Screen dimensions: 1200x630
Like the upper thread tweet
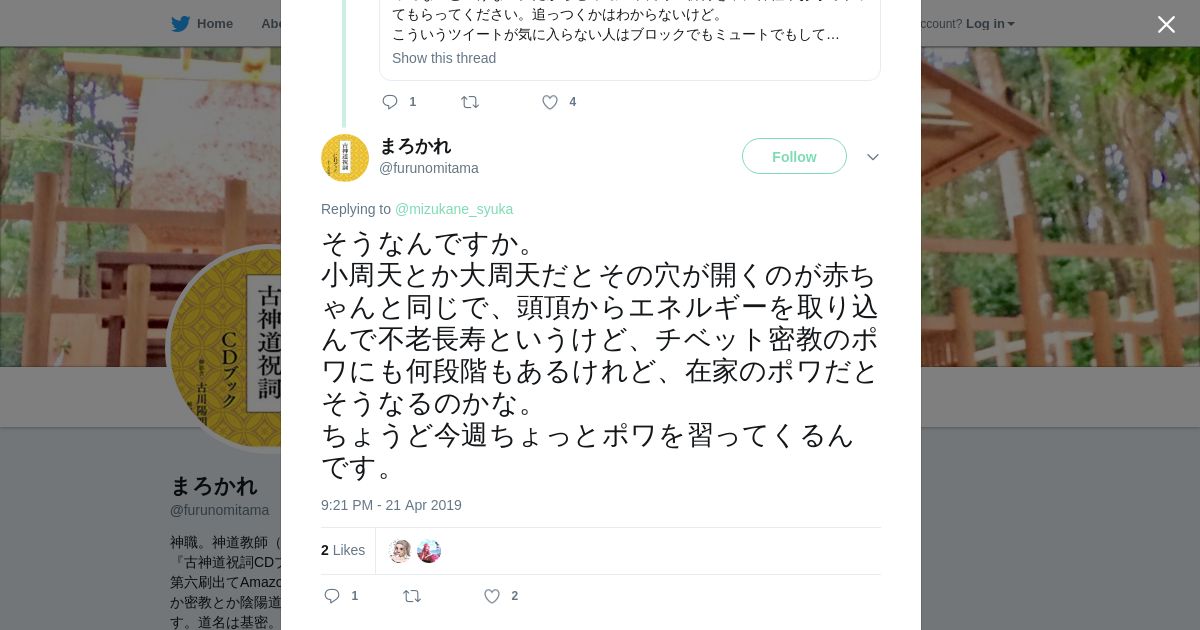click(550, 102)
